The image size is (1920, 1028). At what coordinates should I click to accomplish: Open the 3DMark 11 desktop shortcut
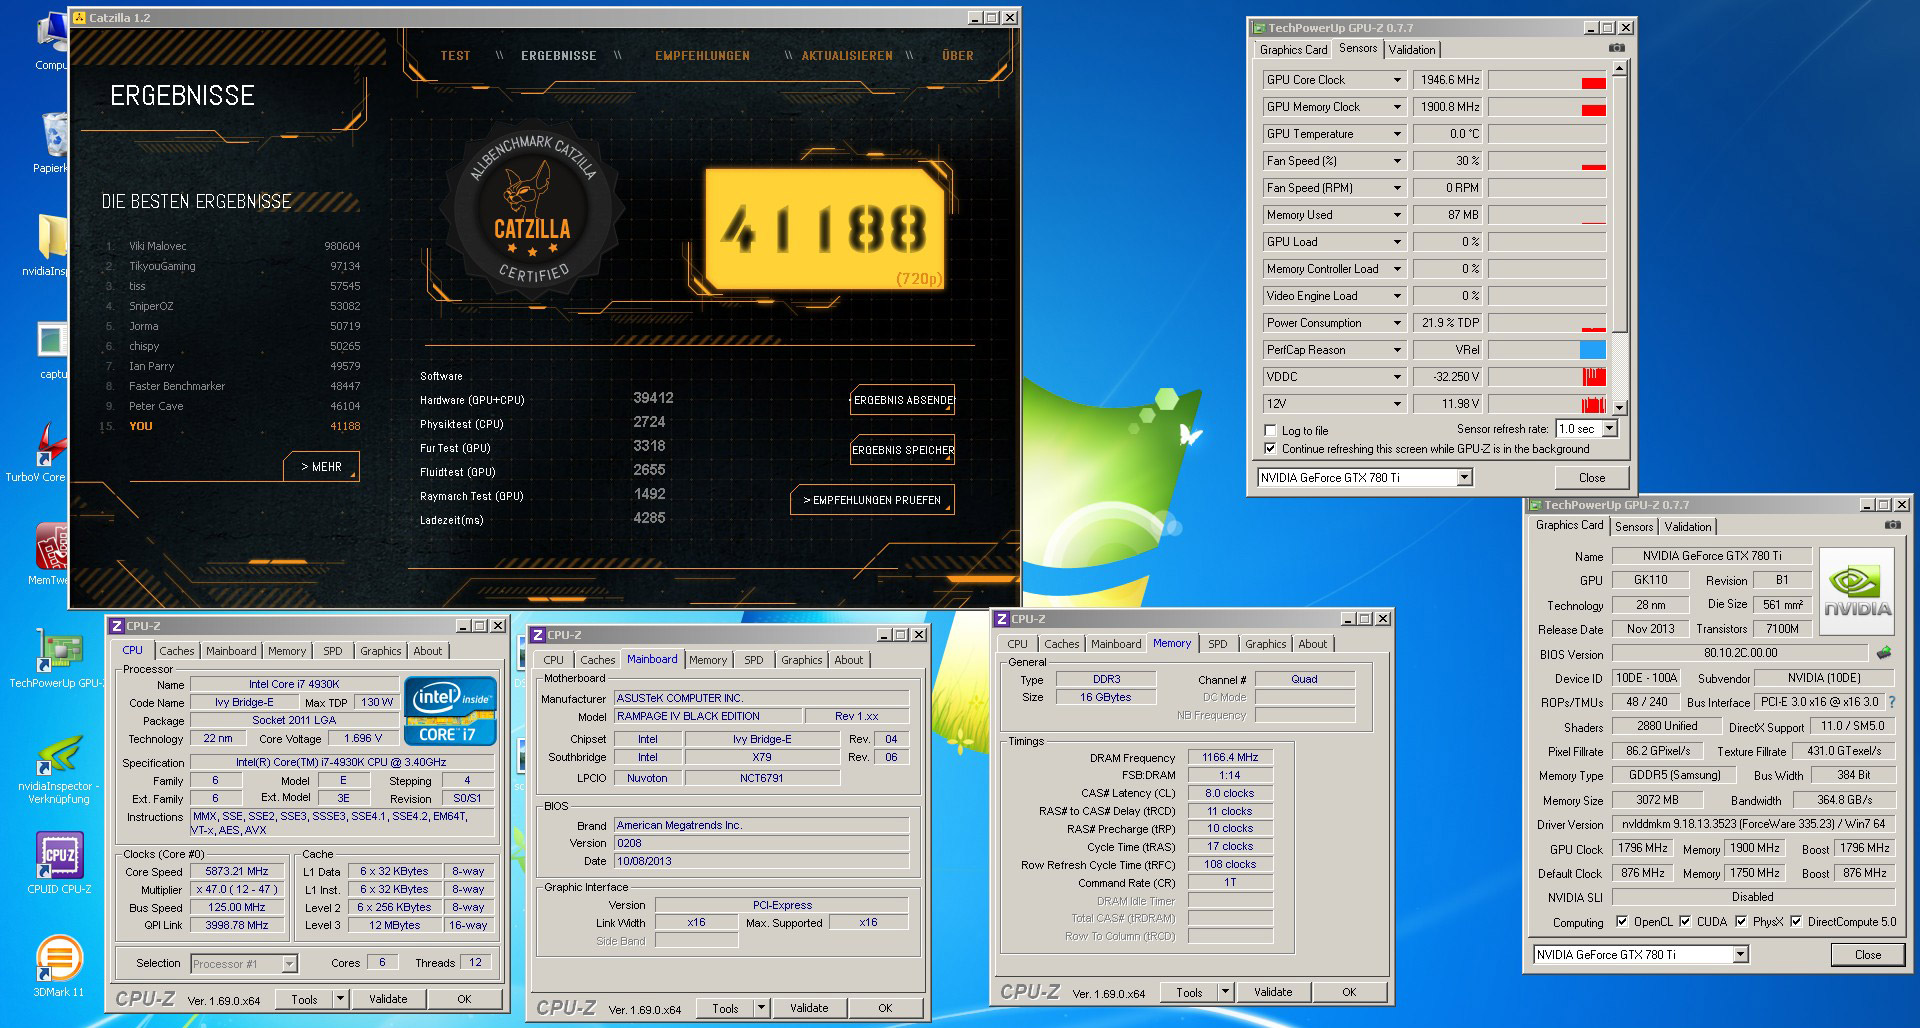(x=58, y=960)
